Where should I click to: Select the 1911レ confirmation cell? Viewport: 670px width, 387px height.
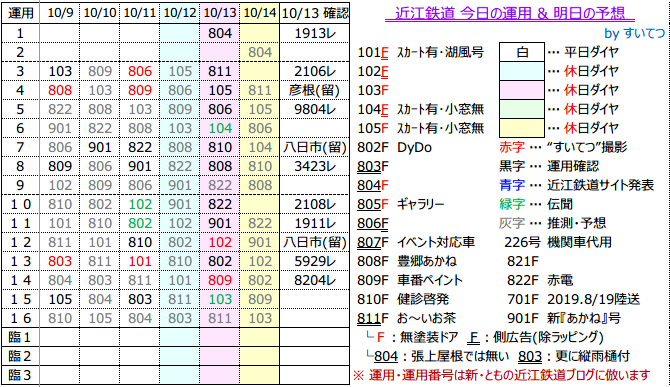[315, 223]
